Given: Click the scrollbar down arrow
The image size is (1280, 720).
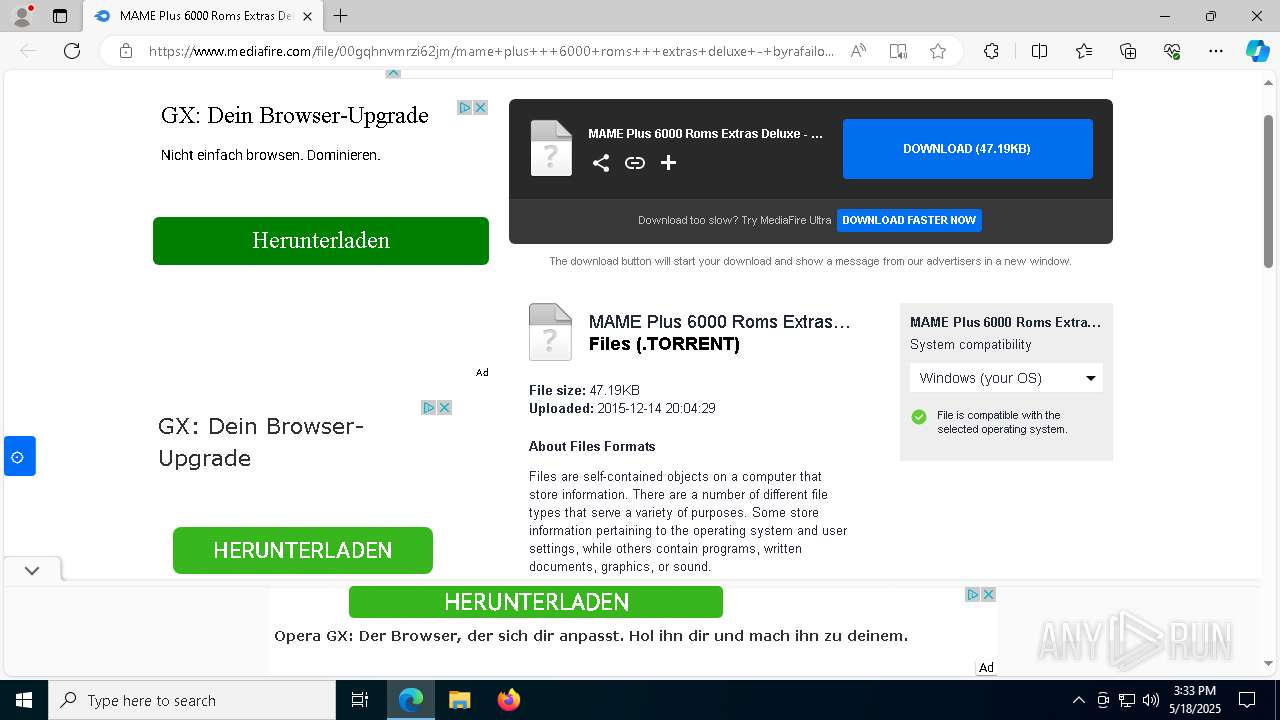Looking at the screenshot, I should point(1269,663).
